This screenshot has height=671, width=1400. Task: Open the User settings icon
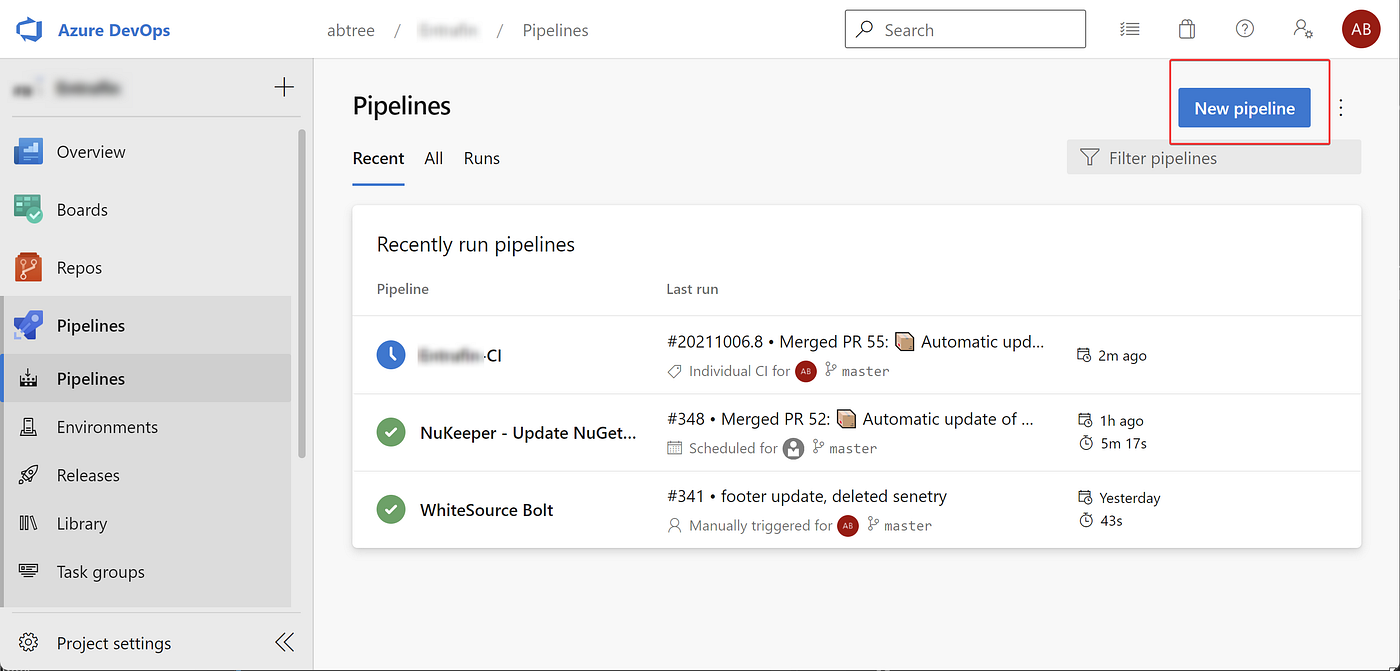1303,29
